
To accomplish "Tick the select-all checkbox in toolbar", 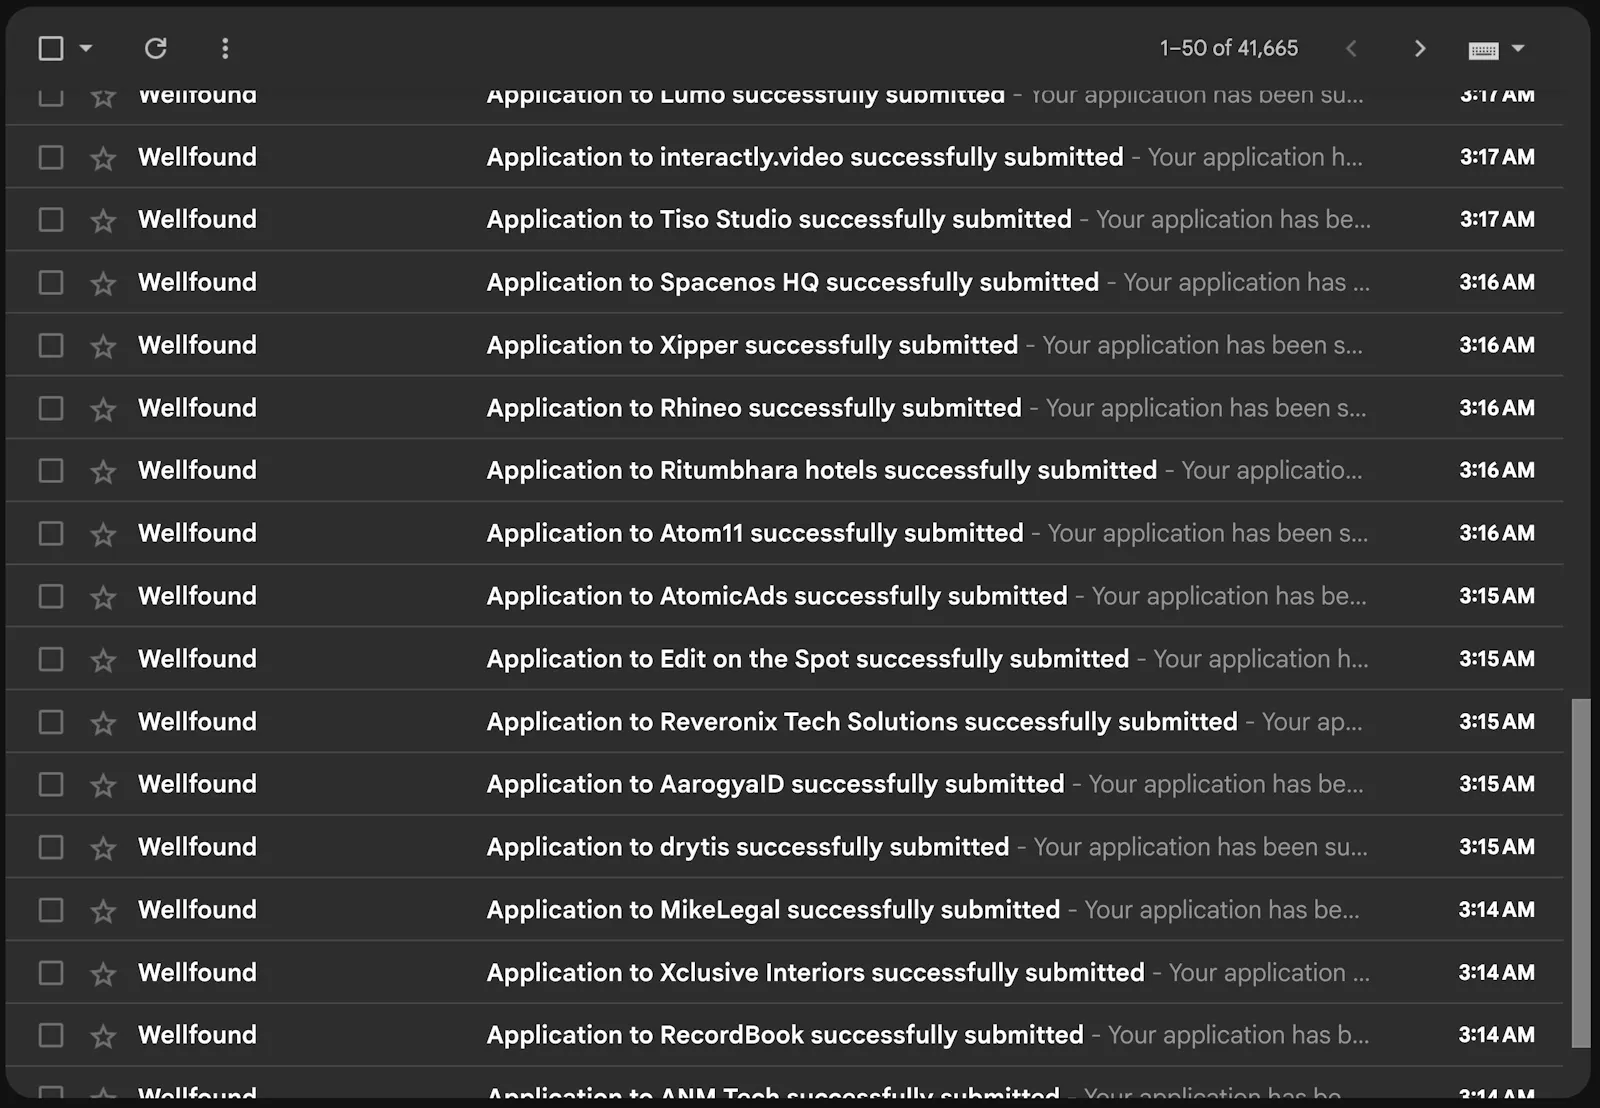I will (x=51, y=48).
